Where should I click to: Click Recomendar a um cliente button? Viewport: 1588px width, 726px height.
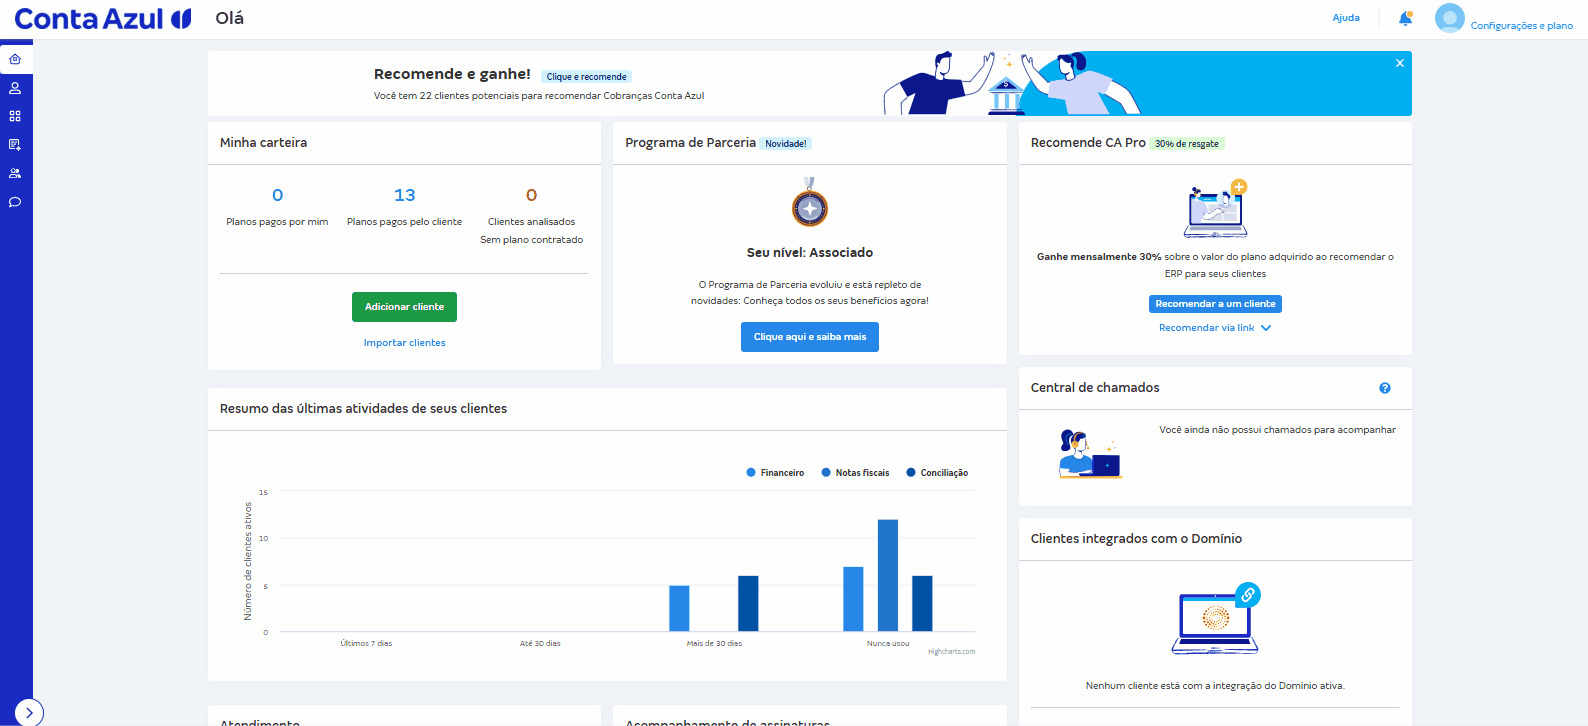pyautogui.click(x=1215, y=304)
